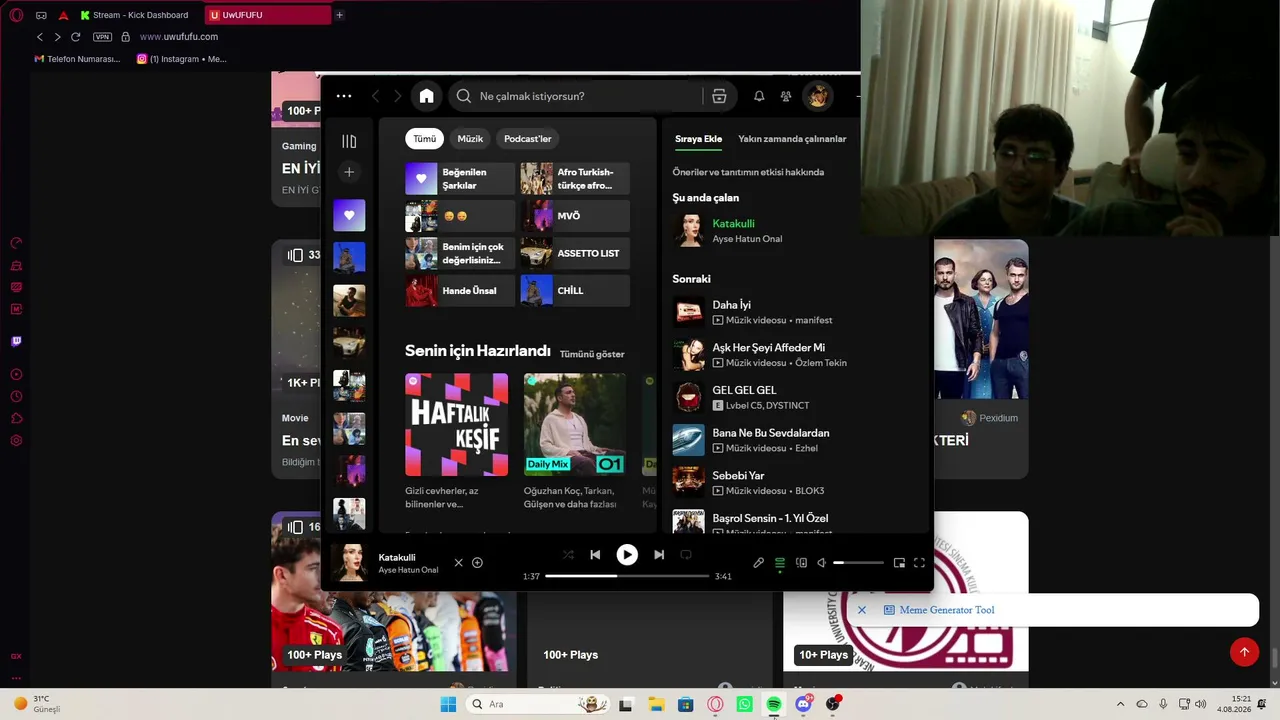Play GEL GEL GEL from the queue

[796, 398]
